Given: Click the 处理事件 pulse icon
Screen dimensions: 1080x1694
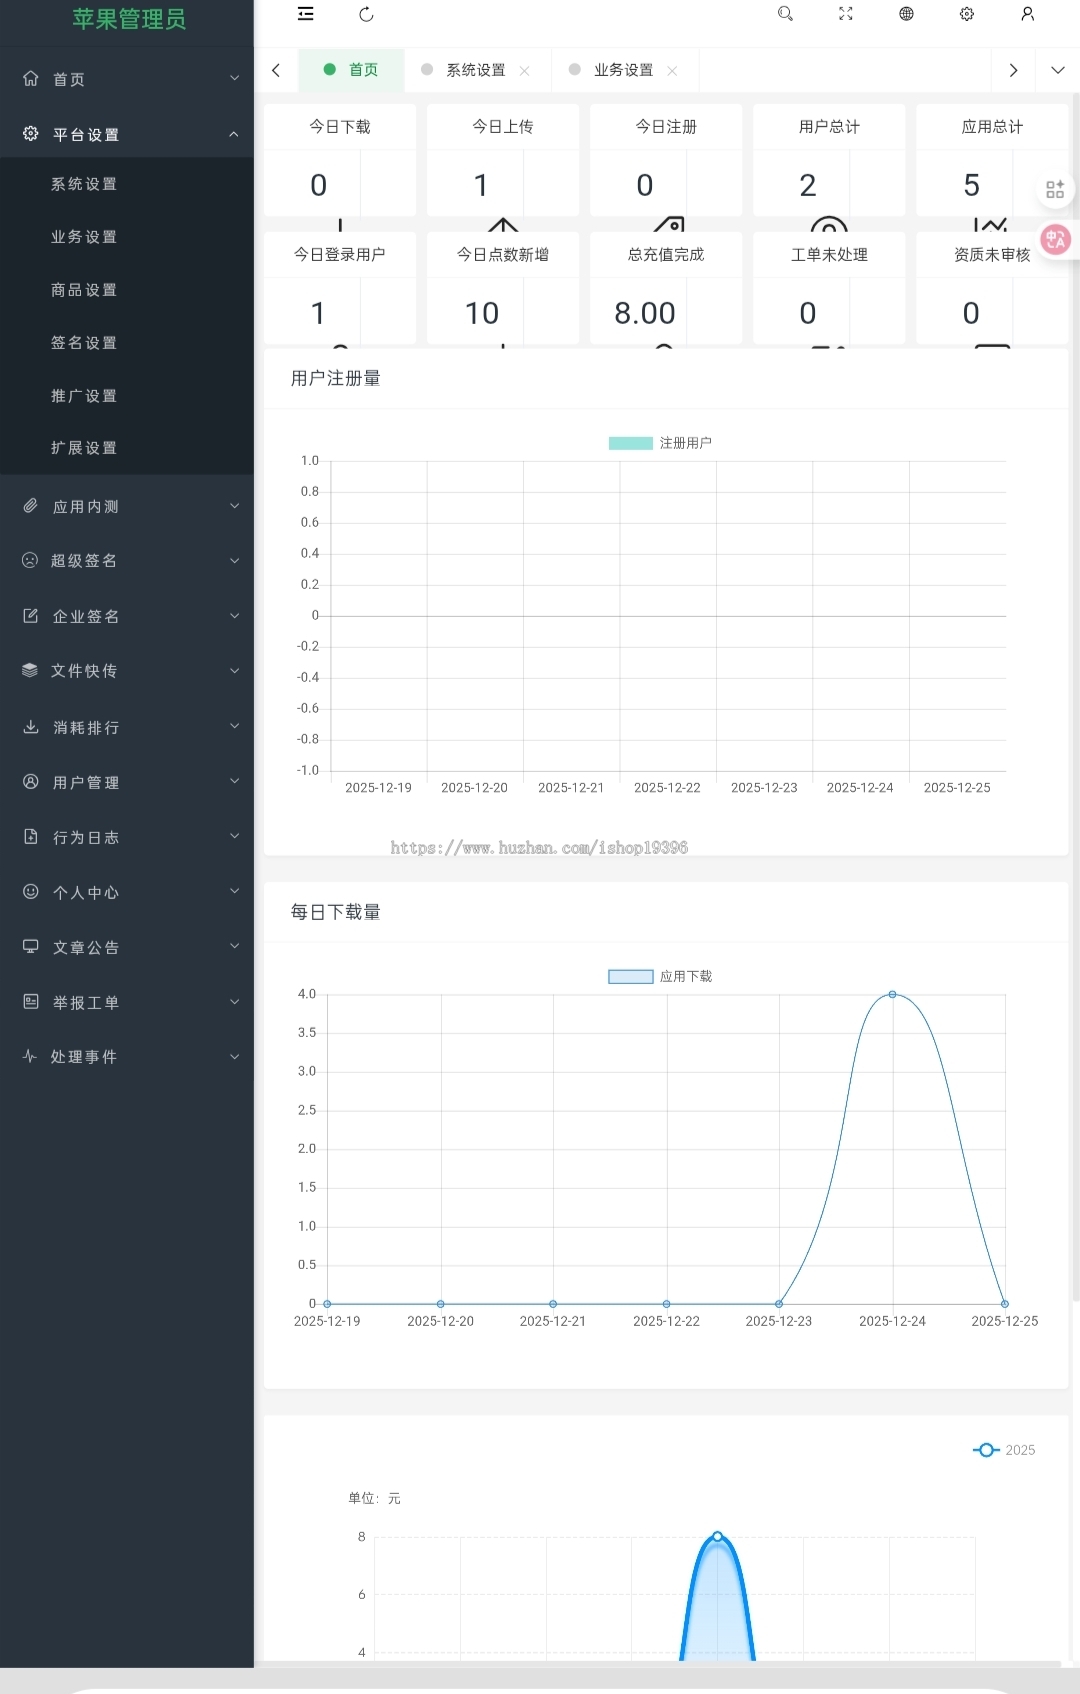Looking at the screenshot, I should (x=30, y=1056).
